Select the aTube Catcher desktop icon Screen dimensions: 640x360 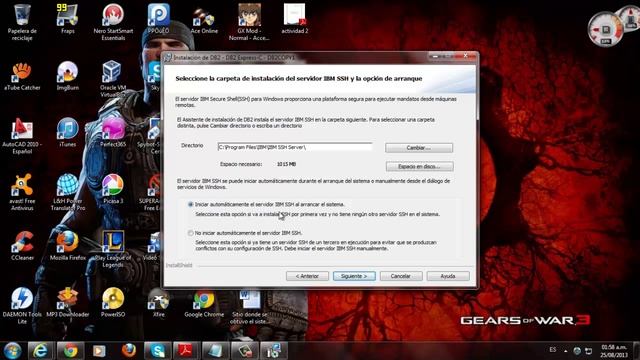point(22,76)
